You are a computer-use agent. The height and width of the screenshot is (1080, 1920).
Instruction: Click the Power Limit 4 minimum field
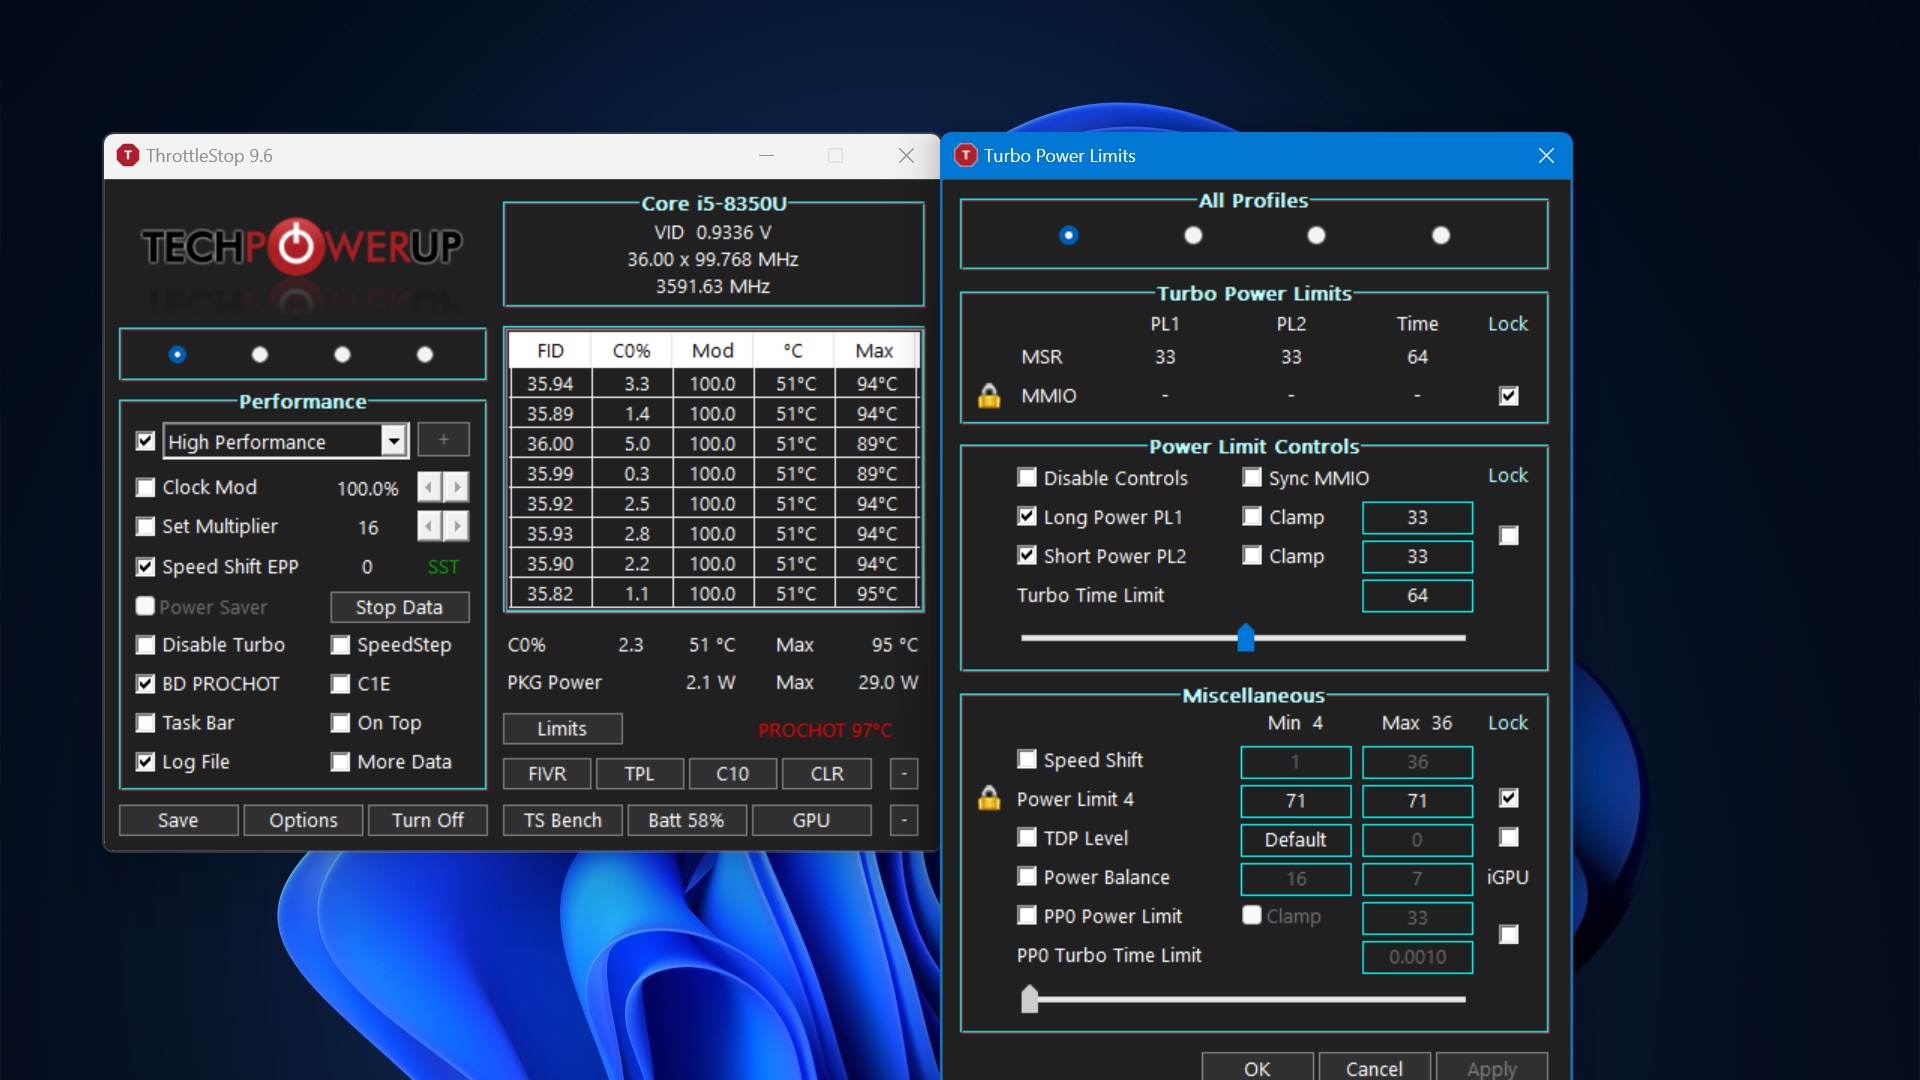(x=1296, y=800)
